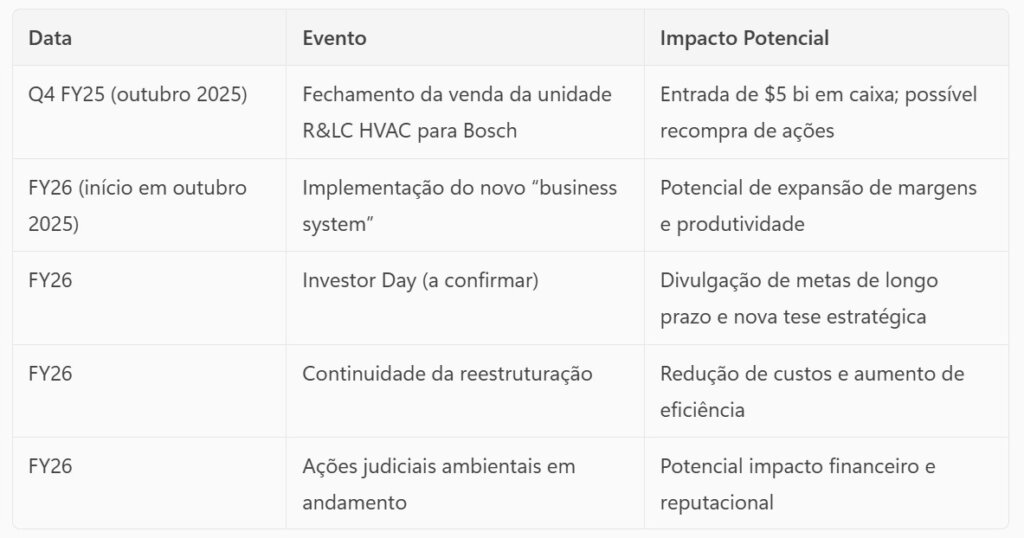Click the FY26 date in reestruturação row

pos(50,374)
